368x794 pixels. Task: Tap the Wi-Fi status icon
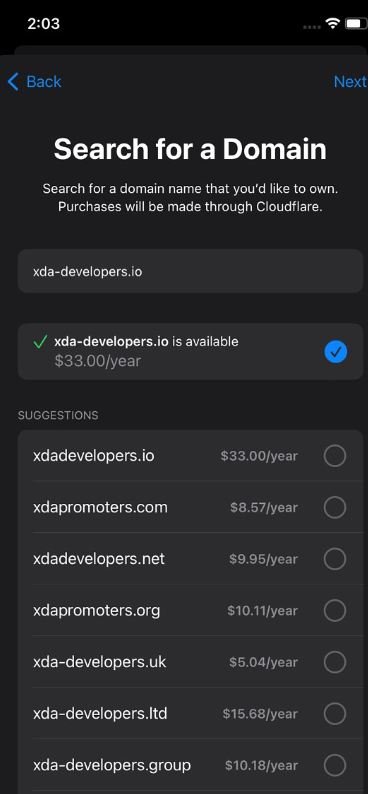coord(332,23)
